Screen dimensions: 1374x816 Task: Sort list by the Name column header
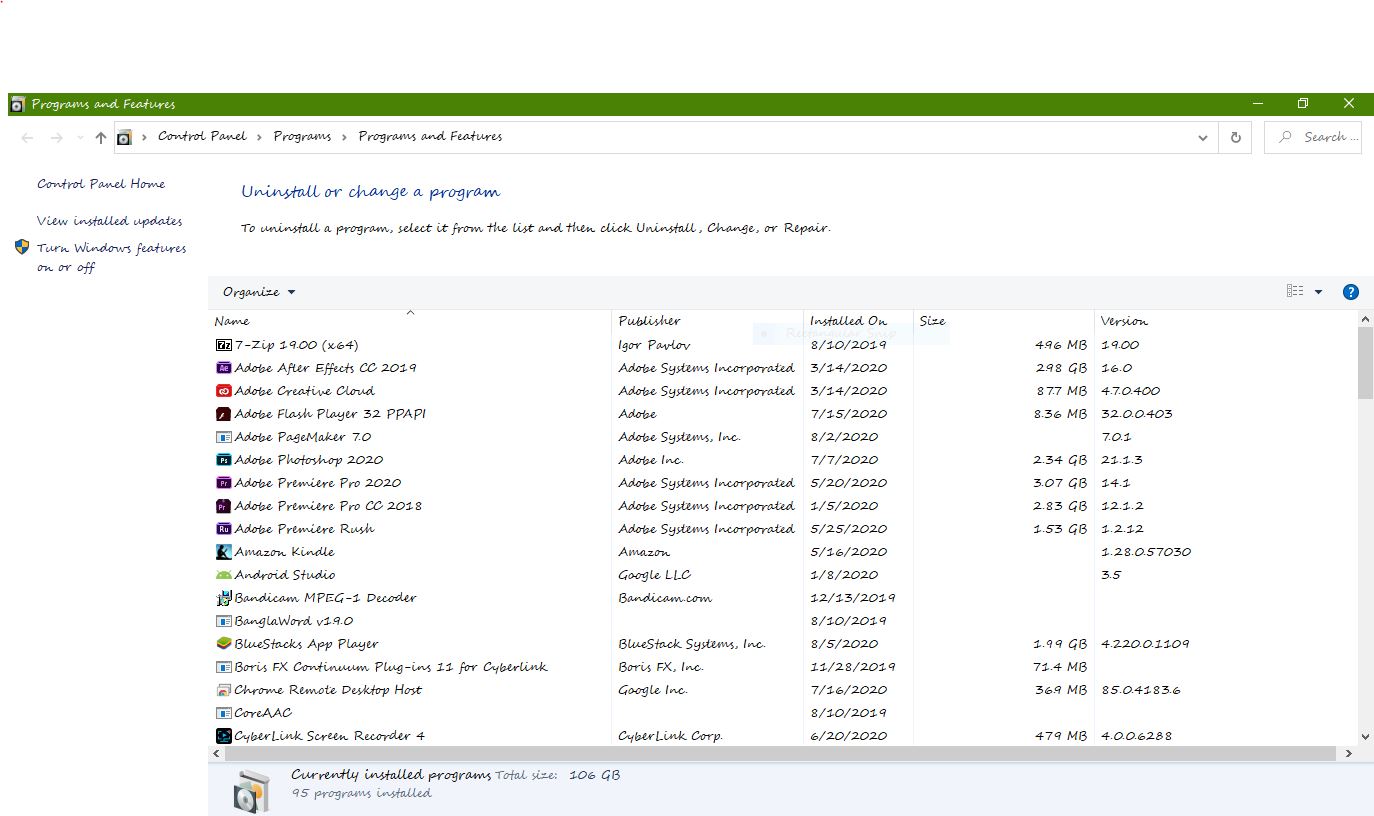[x=410, y=321]
